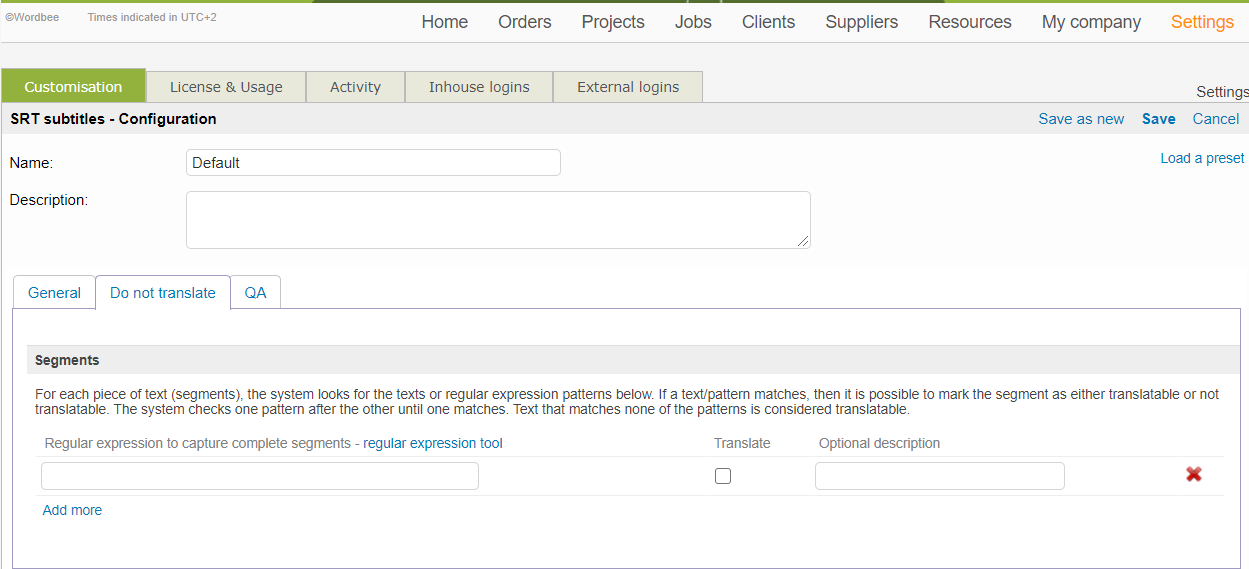
Task: Add more segment patterns
Action: (72, 510)
